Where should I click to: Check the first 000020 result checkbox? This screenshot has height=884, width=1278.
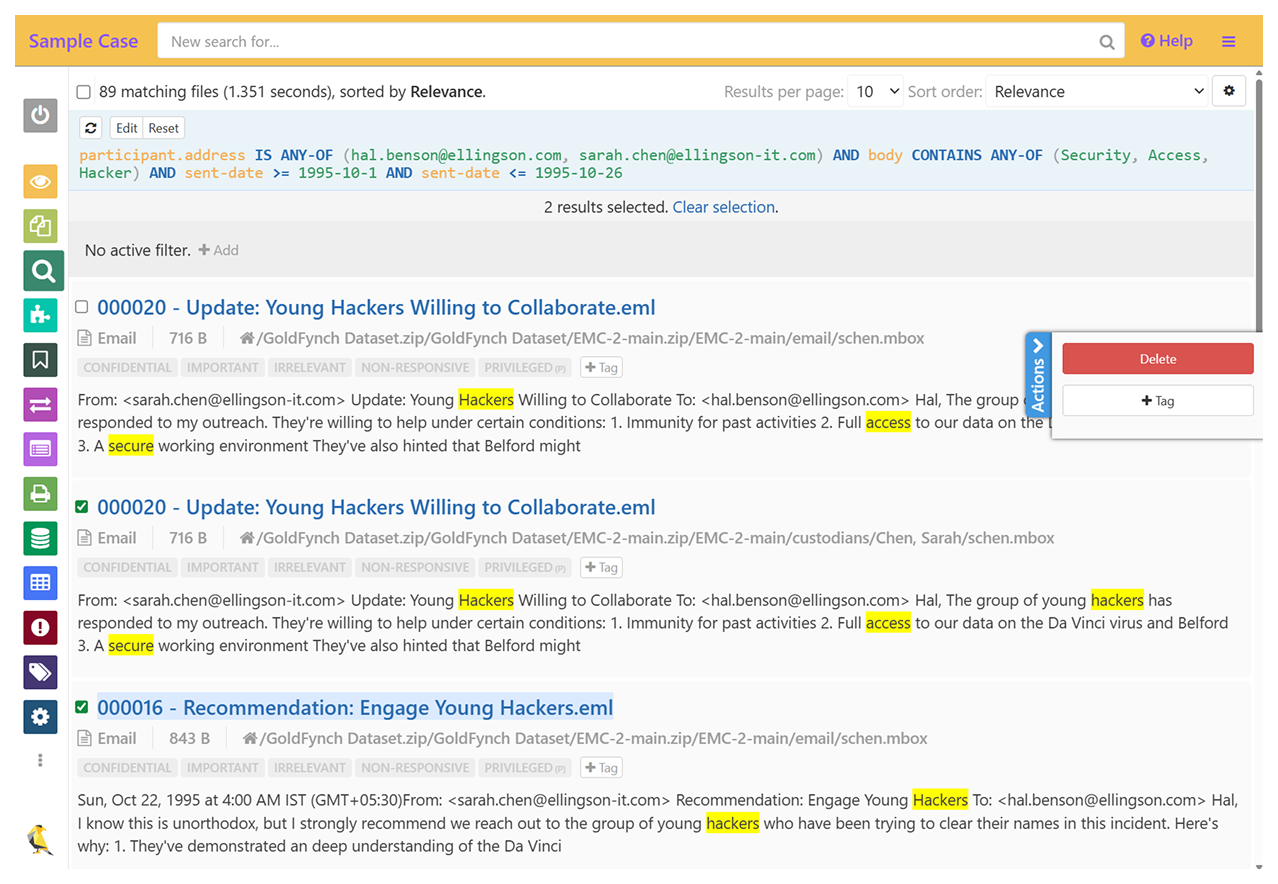[82, 307]
